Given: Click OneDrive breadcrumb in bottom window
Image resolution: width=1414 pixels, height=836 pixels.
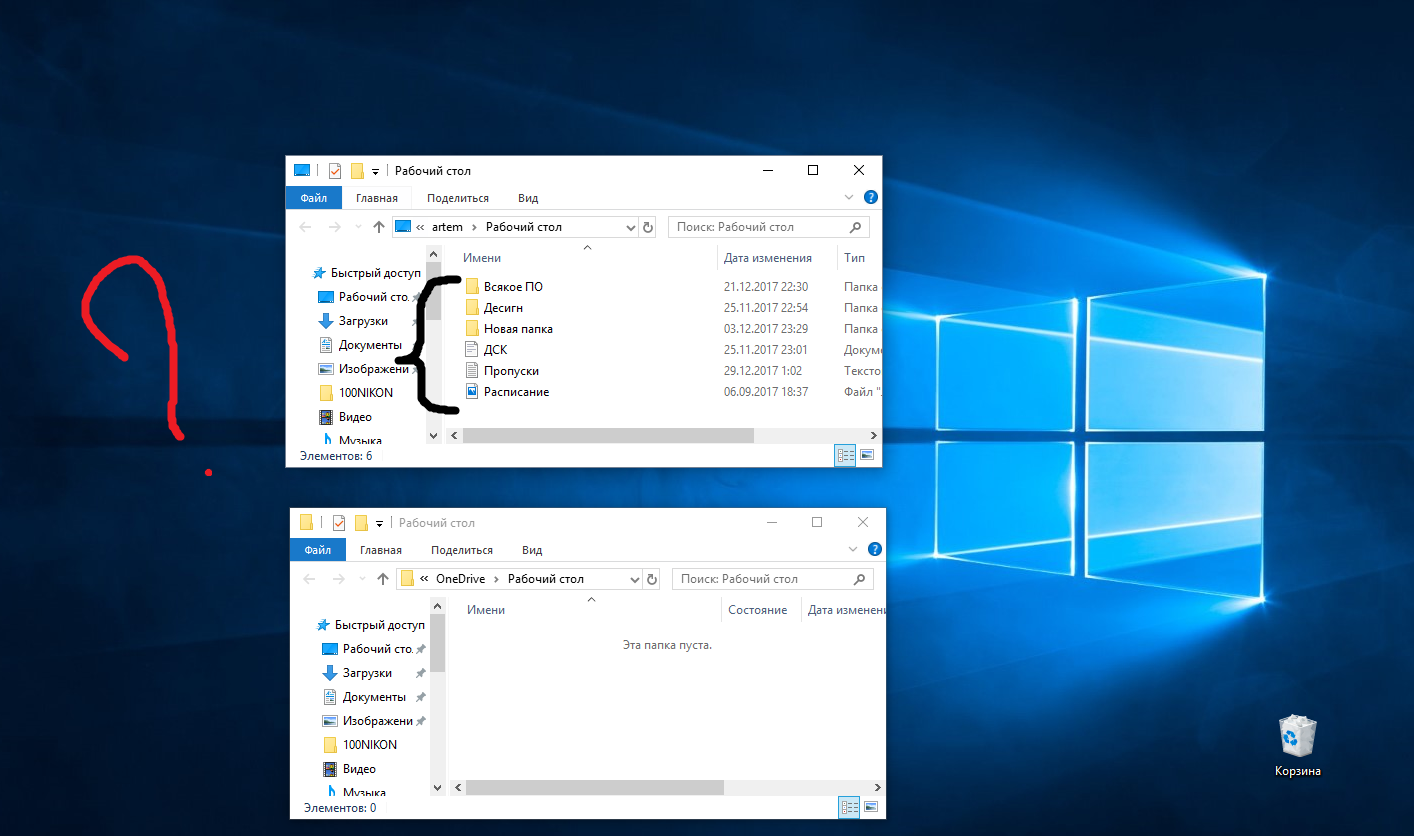Looking at the screenshot, I should [460, 579].
